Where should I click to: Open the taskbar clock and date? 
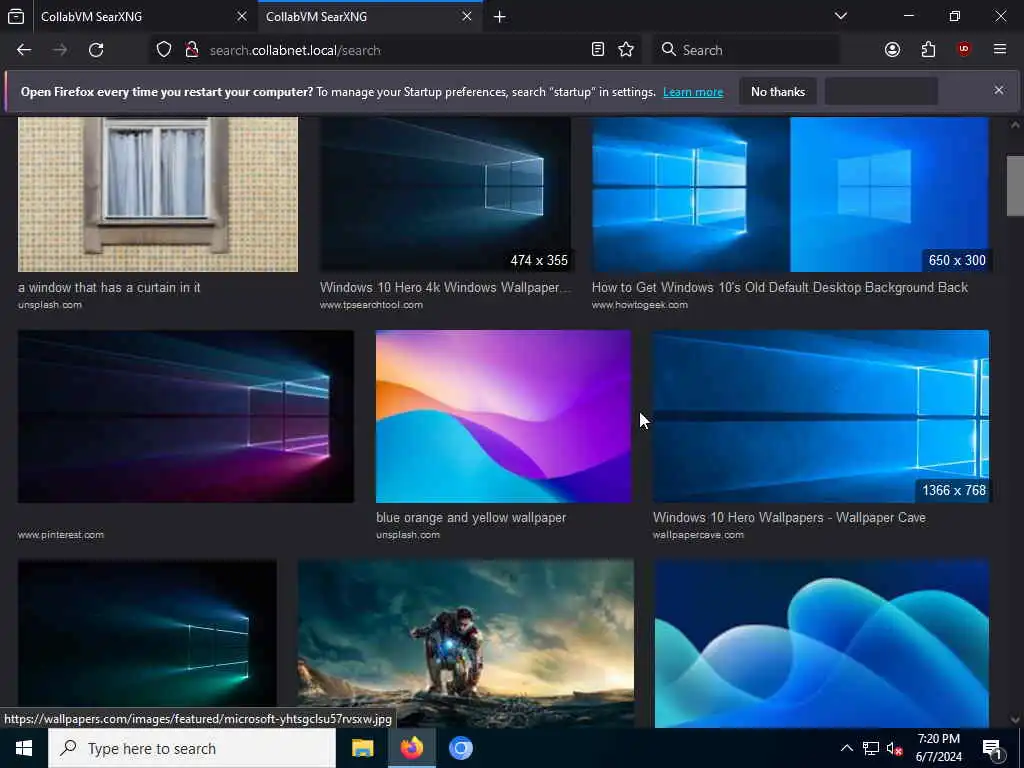[938, 748]
